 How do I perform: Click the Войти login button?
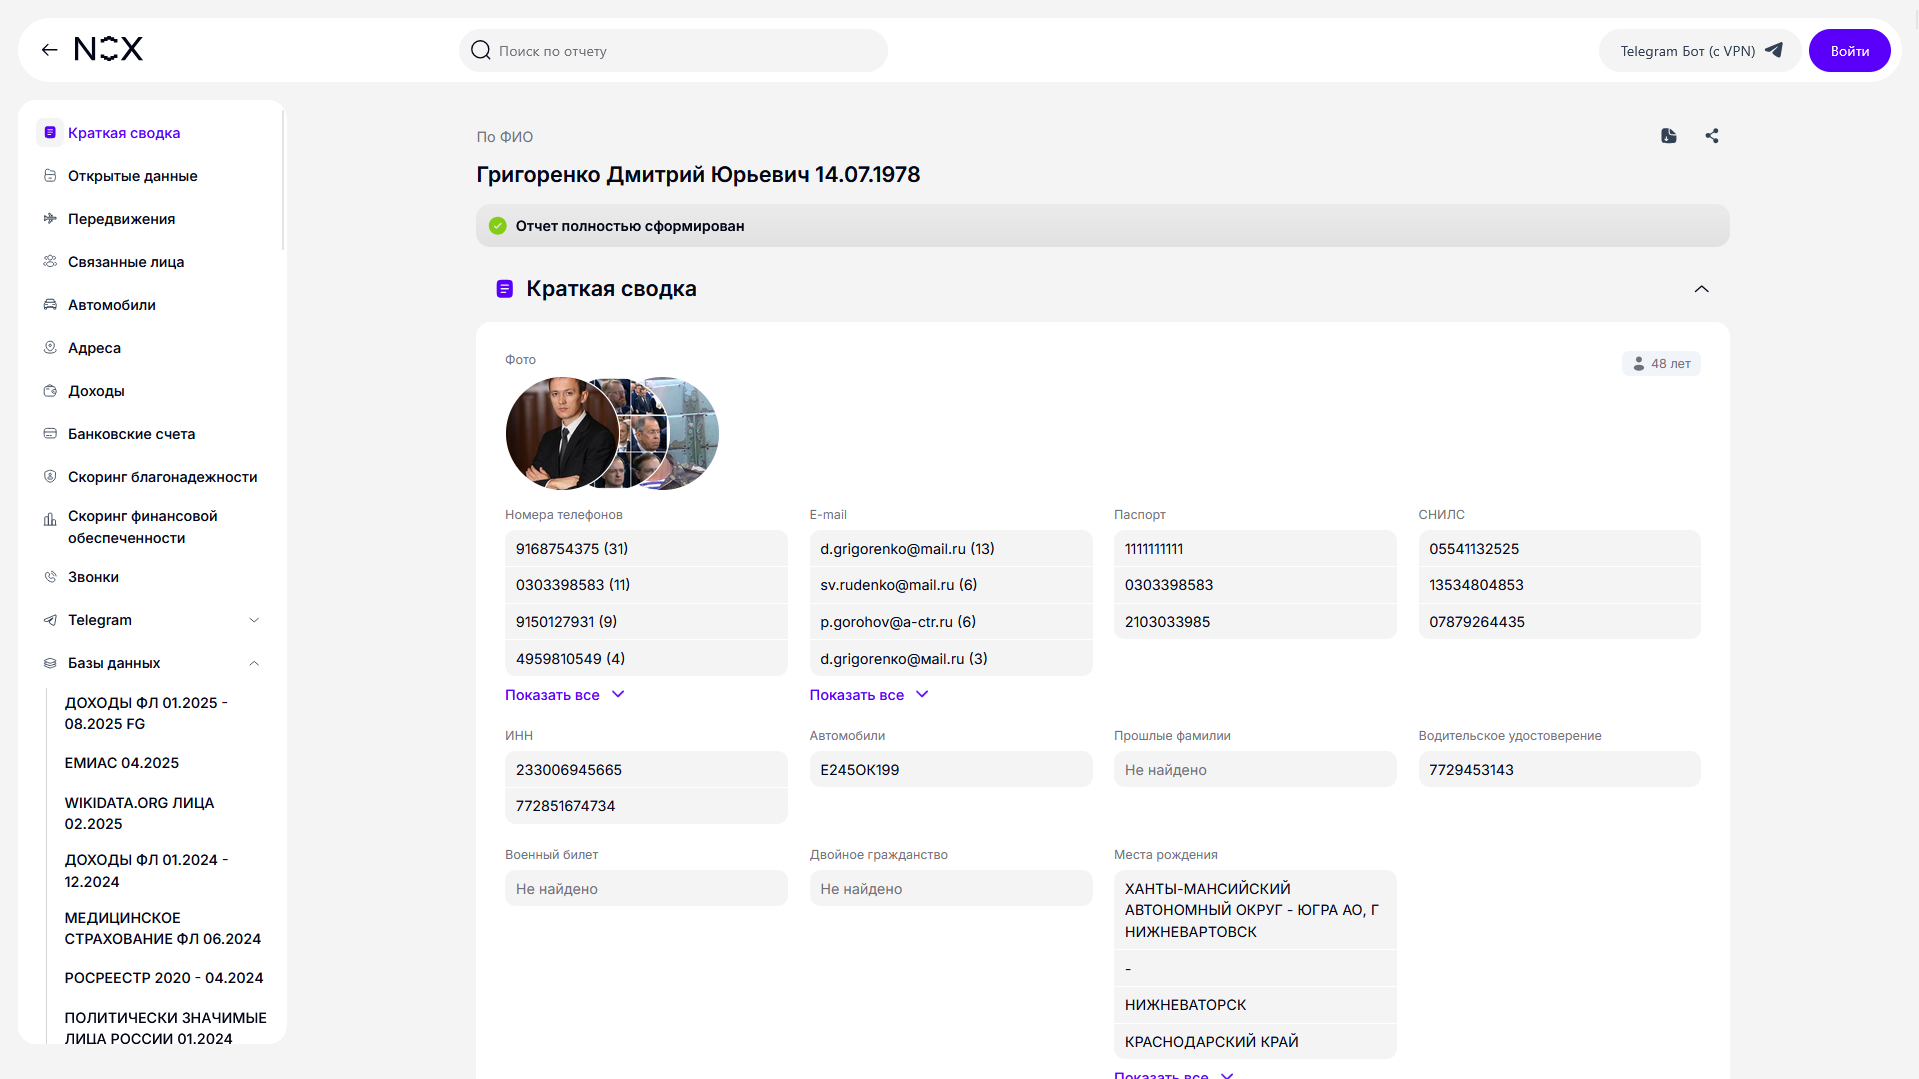click(1849, 51)
